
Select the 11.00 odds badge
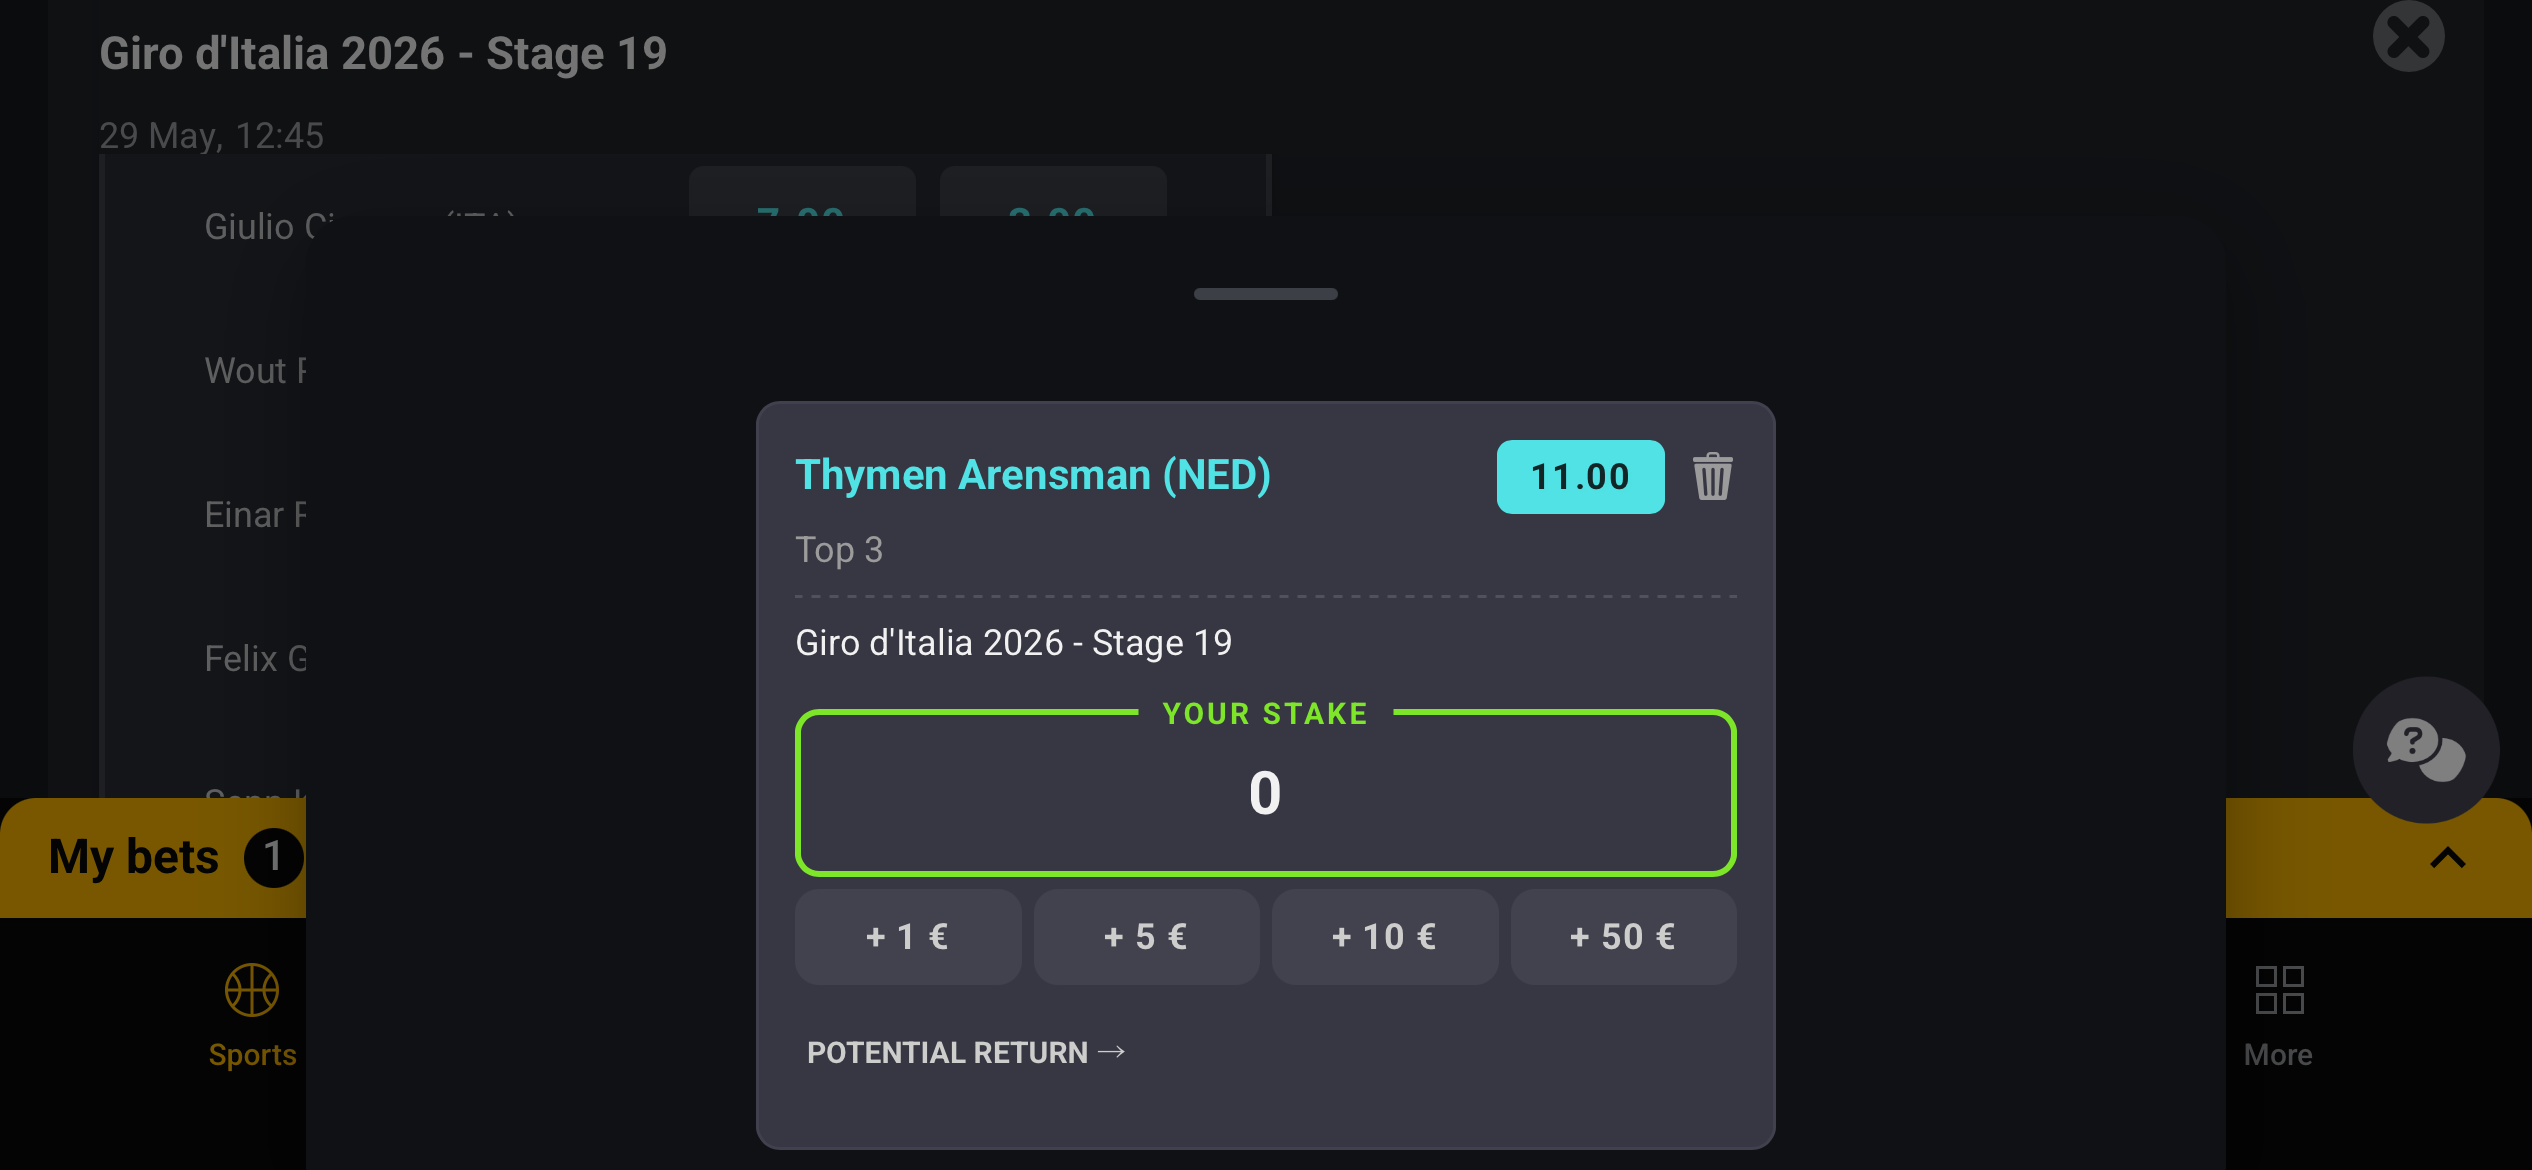click(x=1580, y=477)
